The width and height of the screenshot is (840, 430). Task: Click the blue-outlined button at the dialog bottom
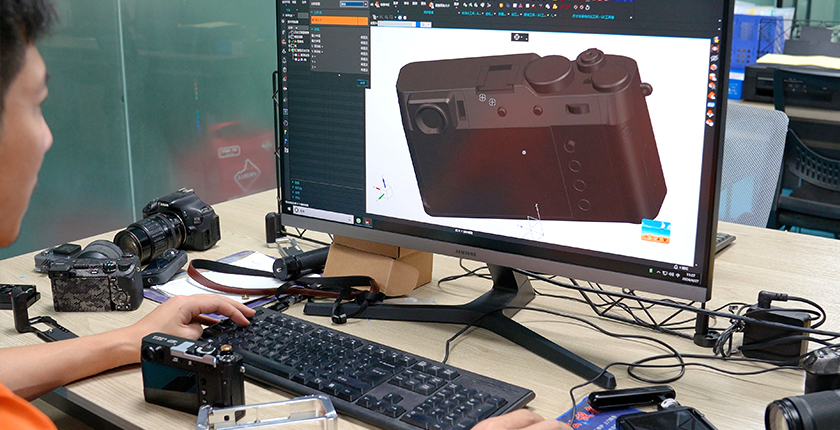[363, 83]
